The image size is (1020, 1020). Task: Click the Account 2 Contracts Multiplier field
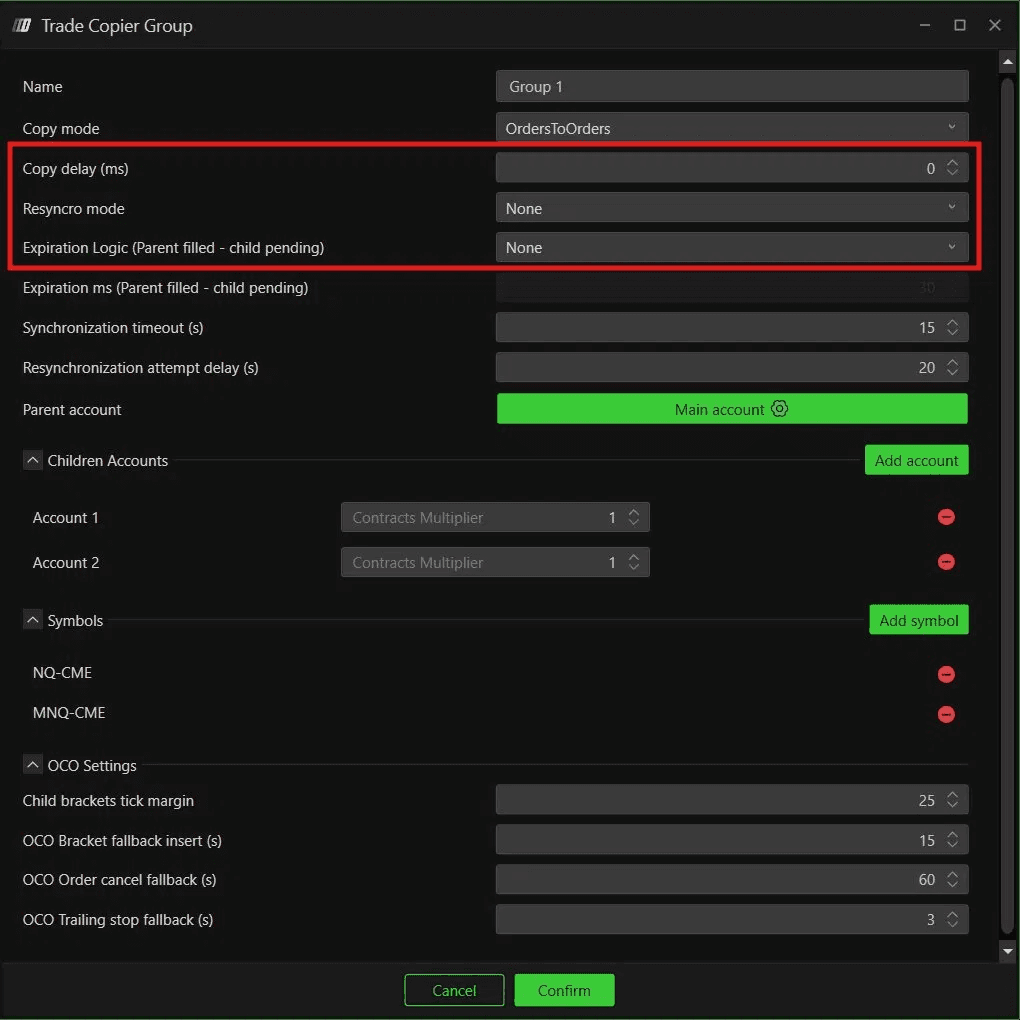pos(495,562)
